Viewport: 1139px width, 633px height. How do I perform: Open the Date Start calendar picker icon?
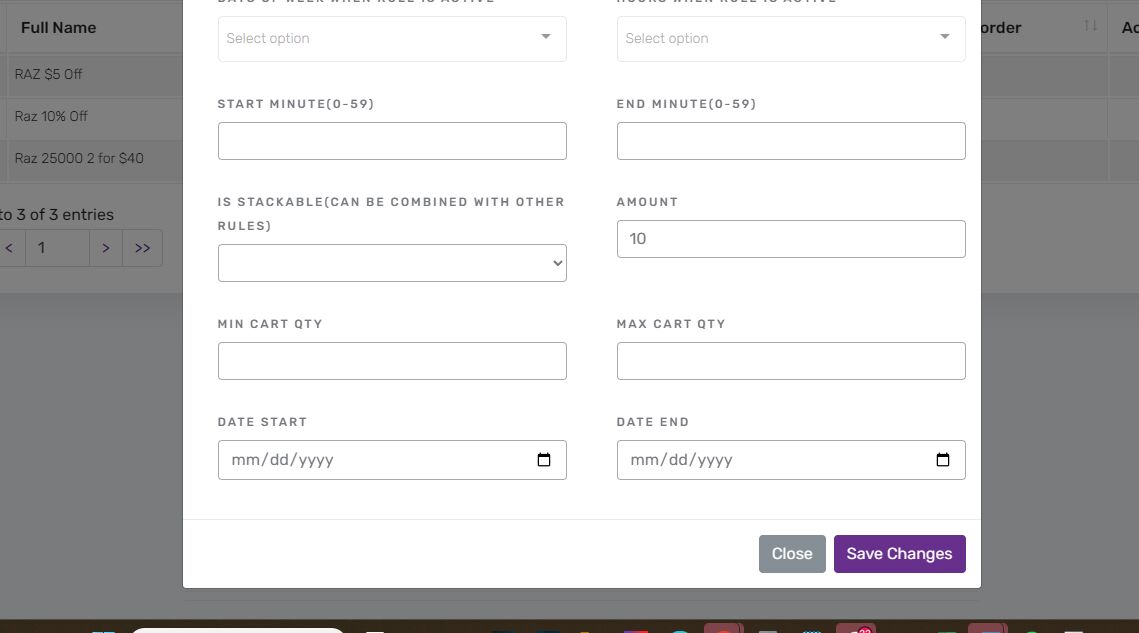coord(543,460)
